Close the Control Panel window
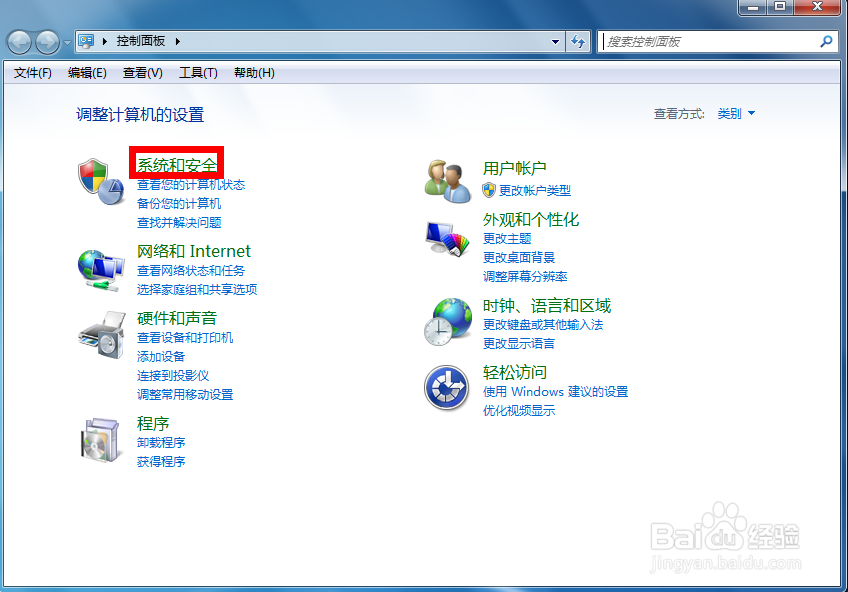The image size is (848, 592). click(x=817, y=7)
